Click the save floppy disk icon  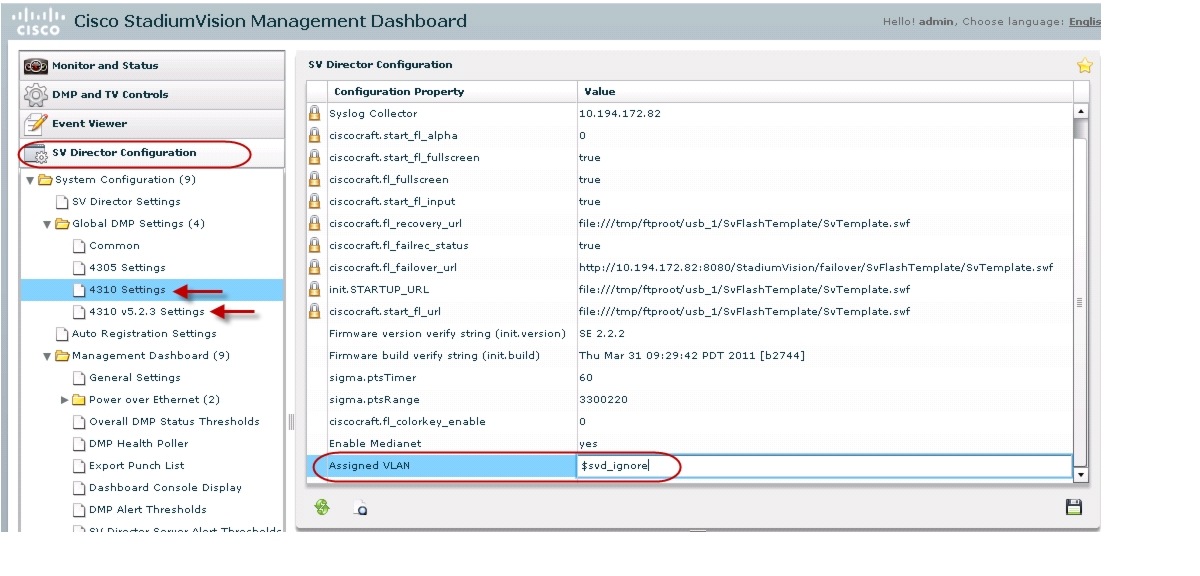(1074, 507)
